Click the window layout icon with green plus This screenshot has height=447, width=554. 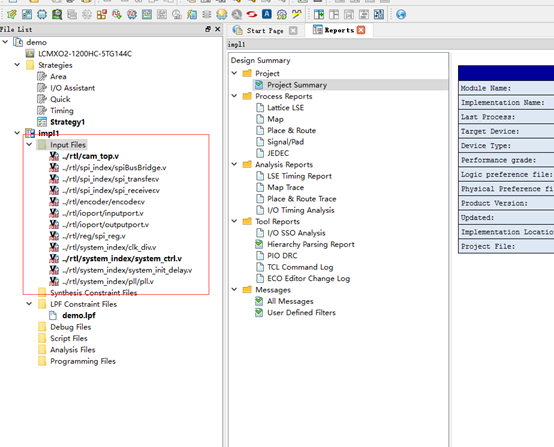[x=319, y=14]
